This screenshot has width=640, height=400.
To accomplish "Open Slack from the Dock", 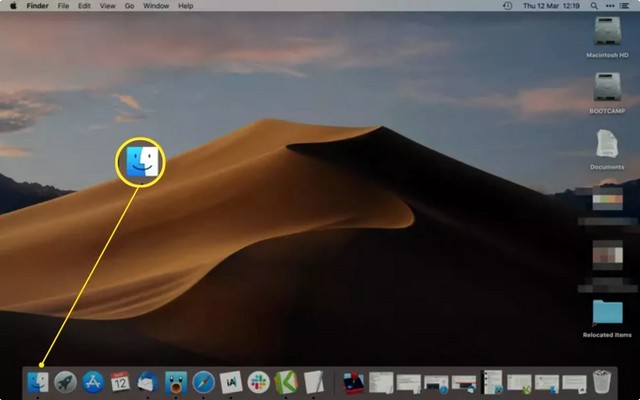I will click(x=259, y=382).
